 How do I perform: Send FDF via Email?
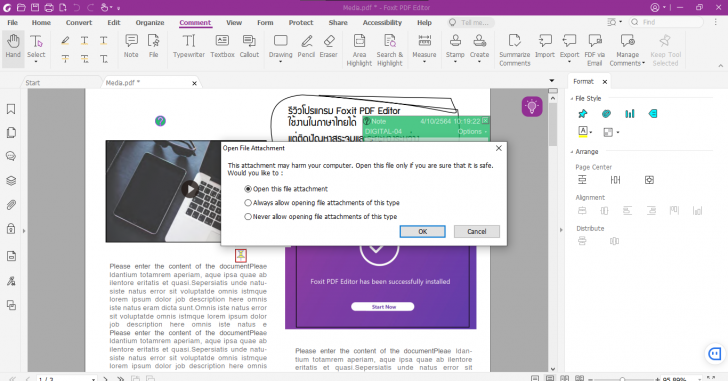[594, 50]
